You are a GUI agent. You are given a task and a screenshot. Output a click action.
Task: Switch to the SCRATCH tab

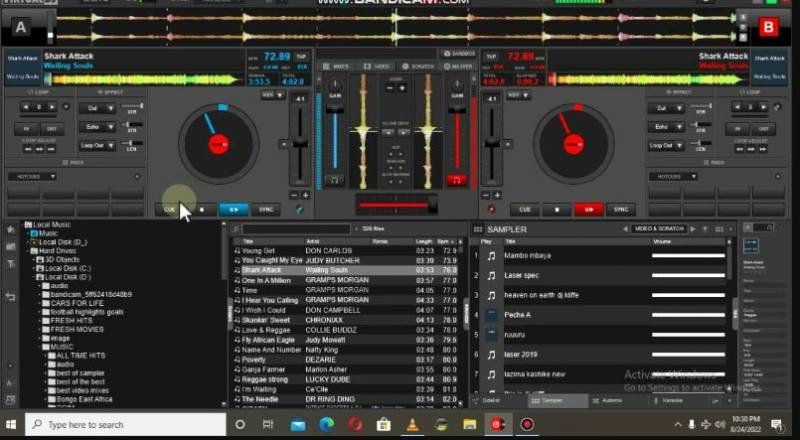[418, 66]
